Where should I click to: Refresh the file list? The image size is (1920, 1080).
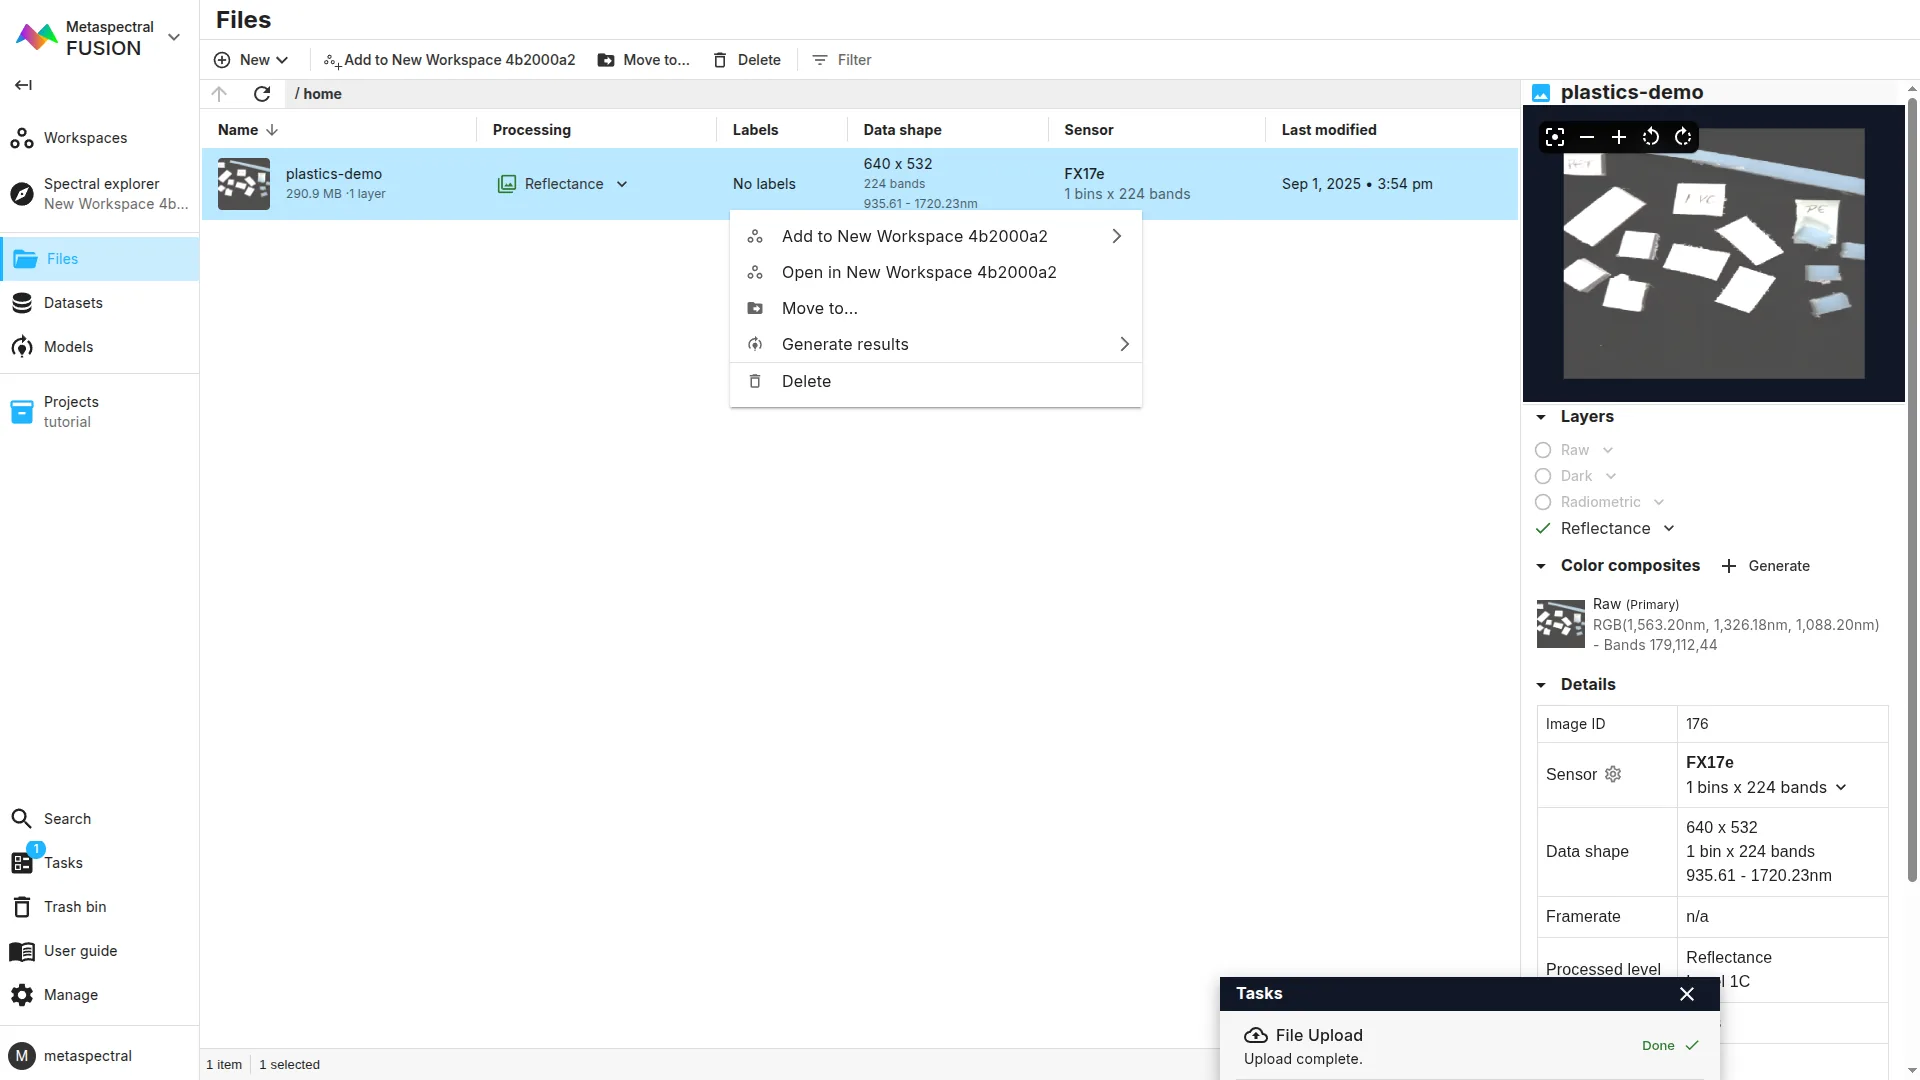click(x=262, y=94)
